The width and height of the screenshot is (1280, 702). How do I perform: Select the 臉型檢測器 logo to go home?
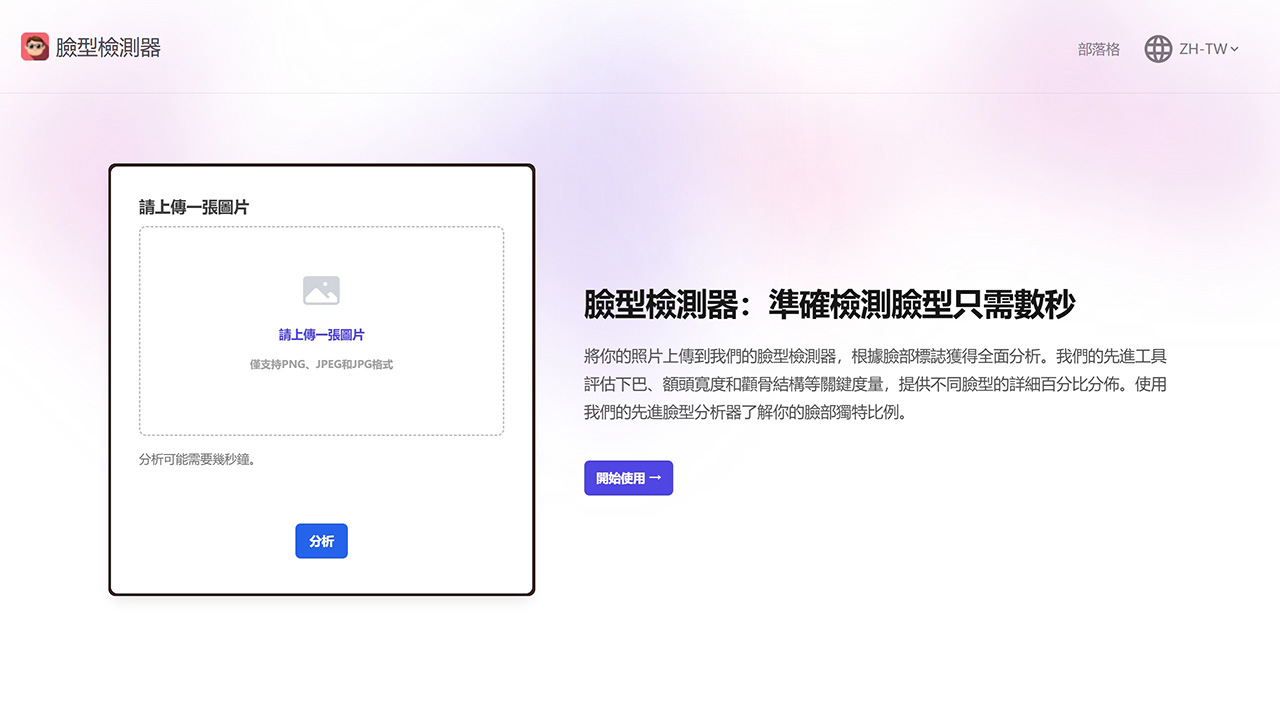(90, 46)
